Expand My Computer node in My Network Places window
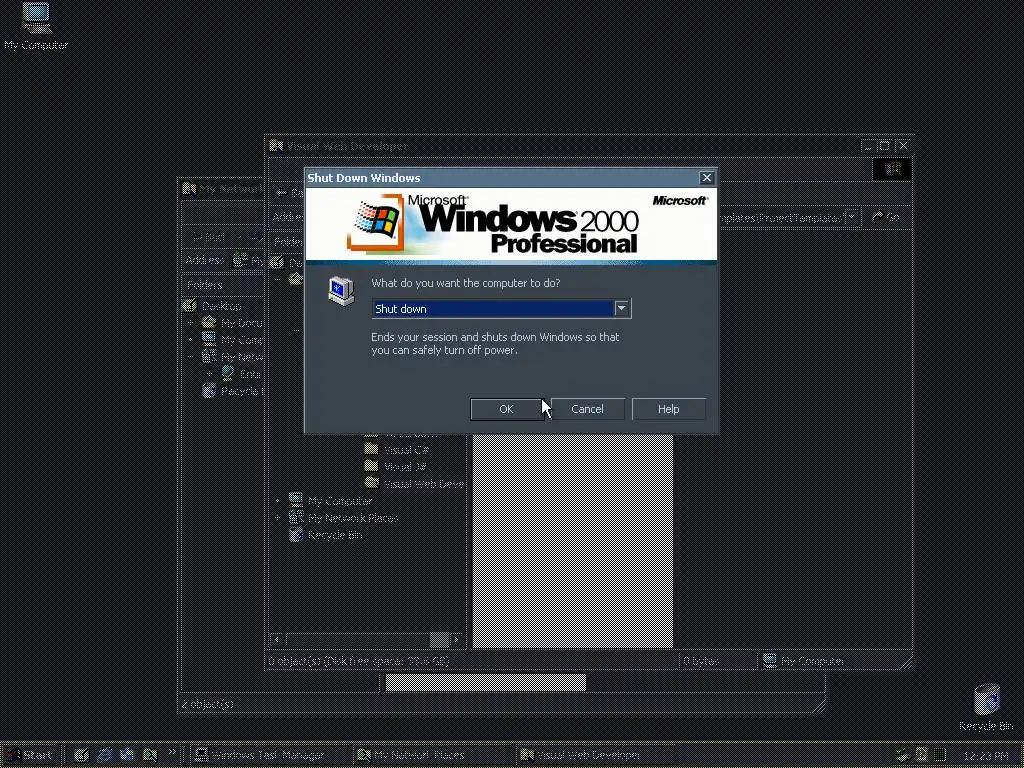1024x768 pixels. 191,340
